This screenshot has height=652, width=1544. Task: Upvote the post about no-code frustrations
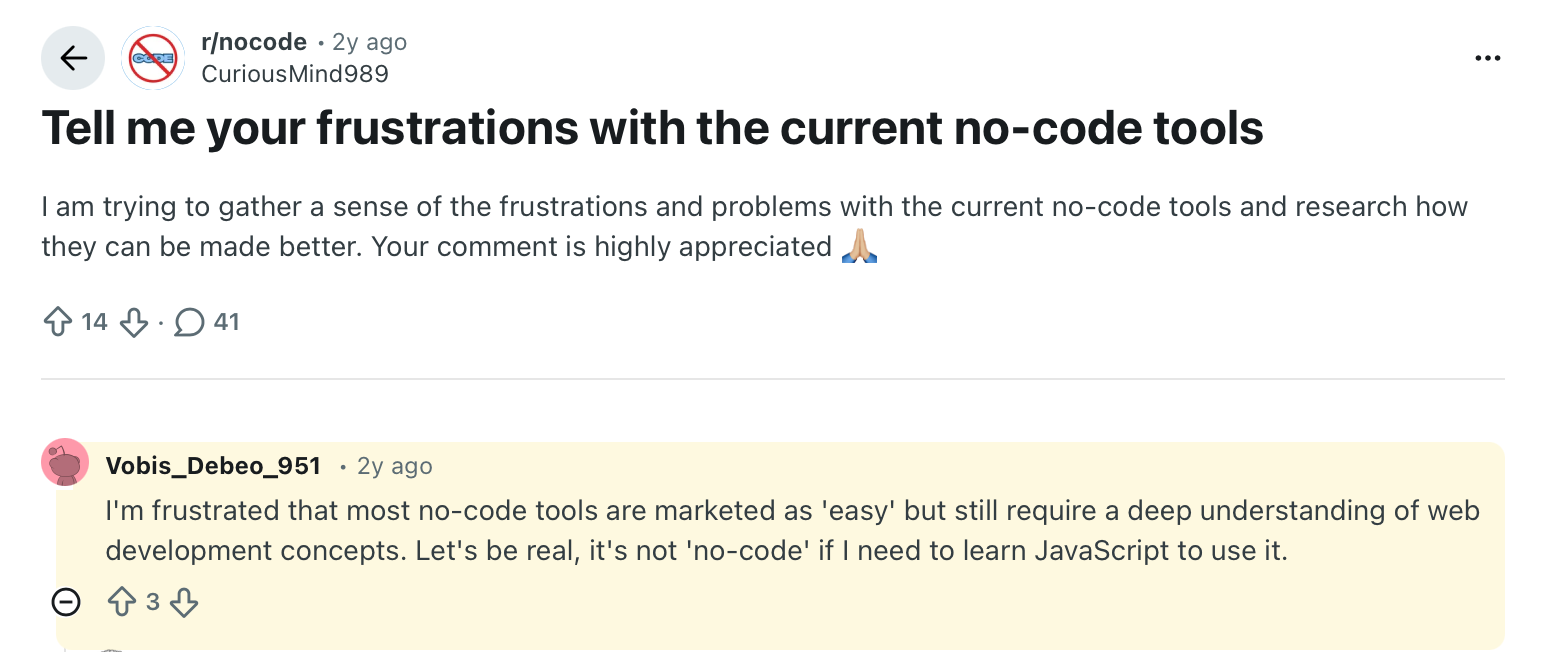coord(58,322)
